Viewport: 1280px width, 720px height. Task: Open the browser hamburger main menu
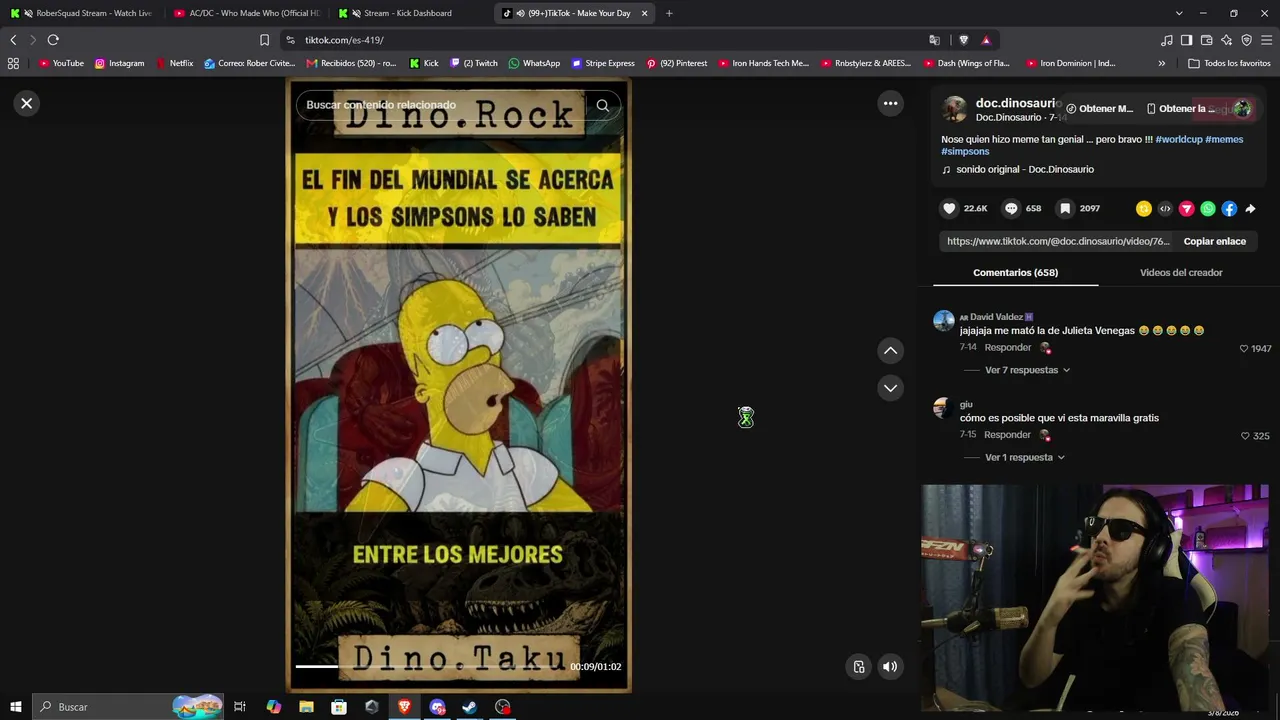pos(1267,40)
